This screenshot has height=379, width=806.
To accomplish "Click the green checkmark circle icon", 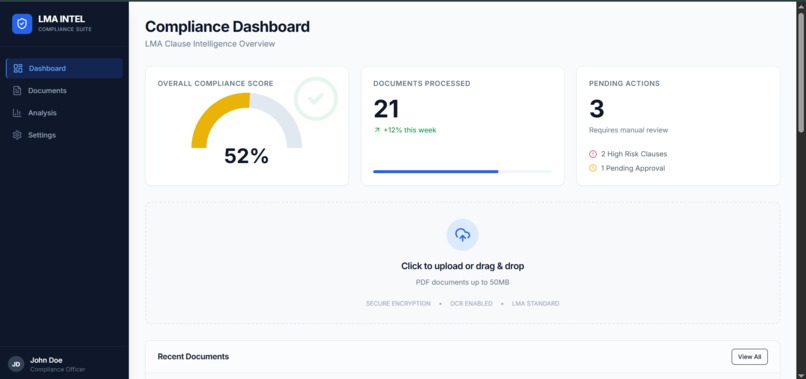I will coord(316,99).
